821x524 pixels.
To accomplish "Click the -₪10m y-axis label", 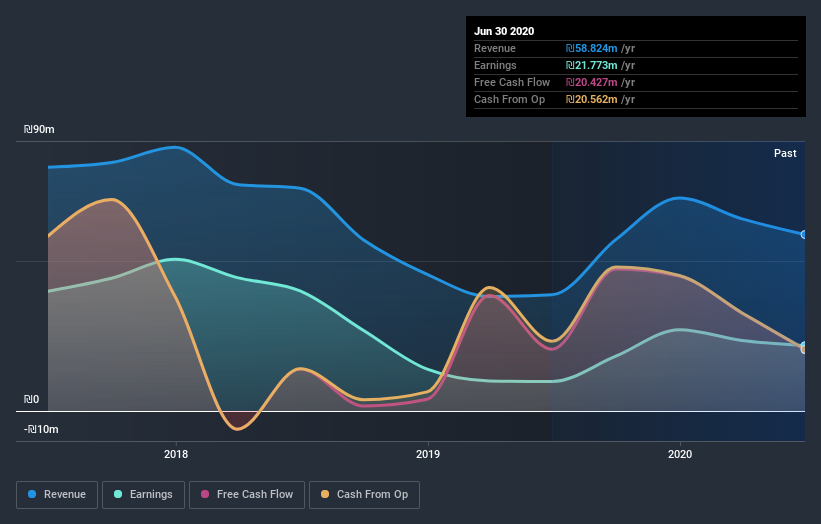I will 41,429.
